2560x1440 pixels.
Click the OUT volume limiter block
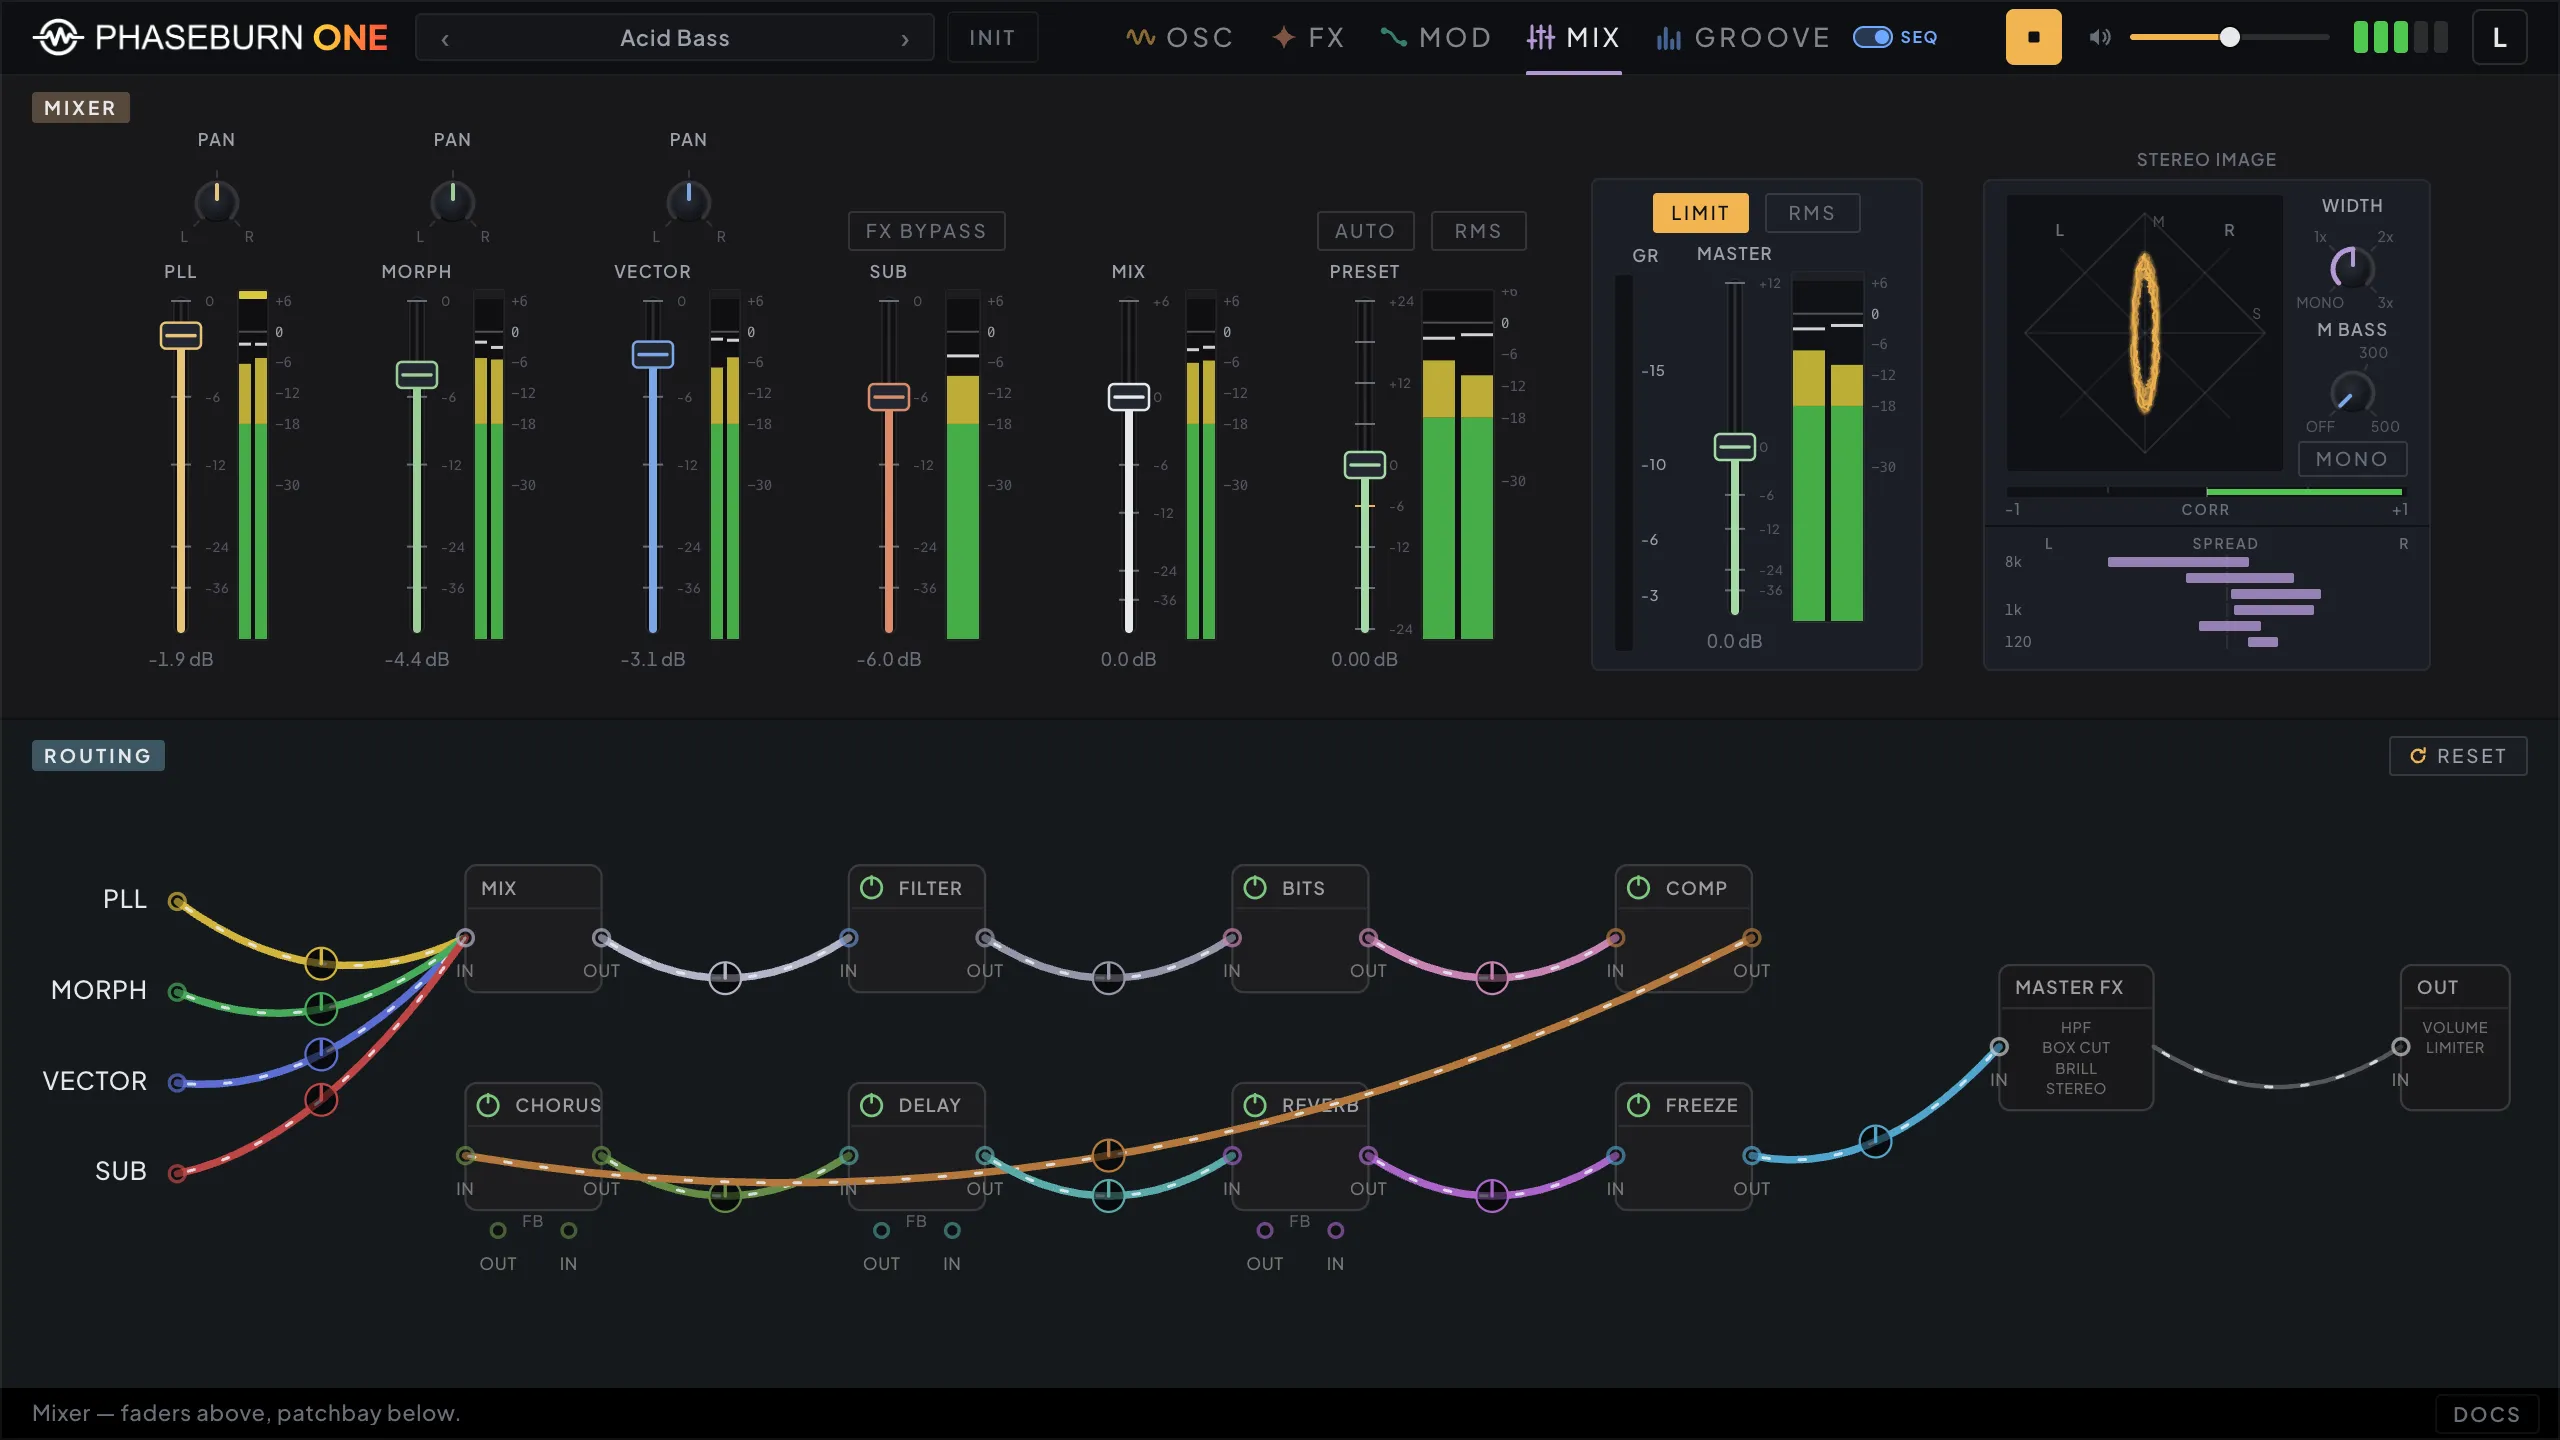[2455, 1038]
